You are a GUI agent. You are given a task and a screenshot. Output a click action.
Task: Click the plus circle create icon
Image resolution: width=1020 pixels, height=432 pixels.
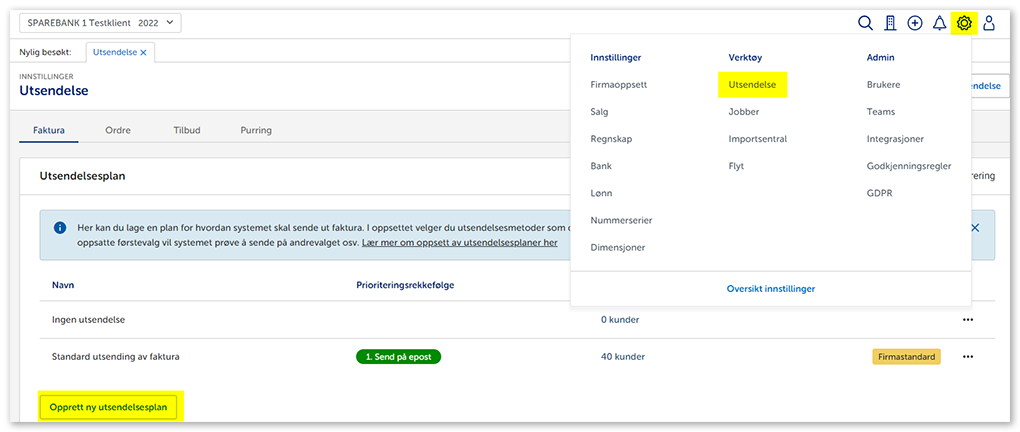pos(915,23)
